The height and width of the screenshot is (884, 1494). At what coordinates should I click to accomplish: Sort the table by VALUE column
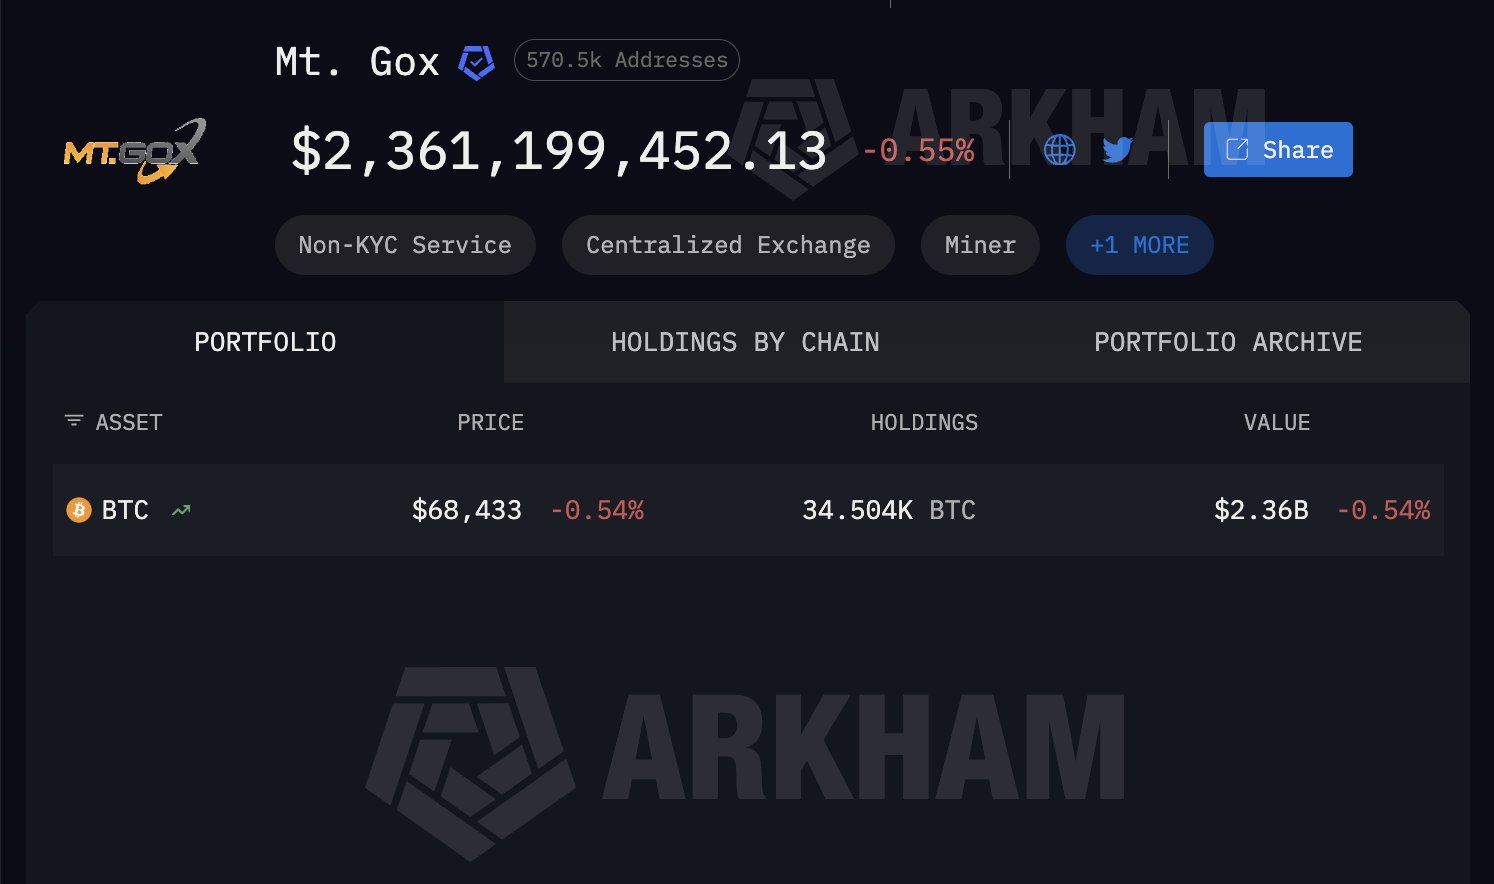tap(1277, 421)
